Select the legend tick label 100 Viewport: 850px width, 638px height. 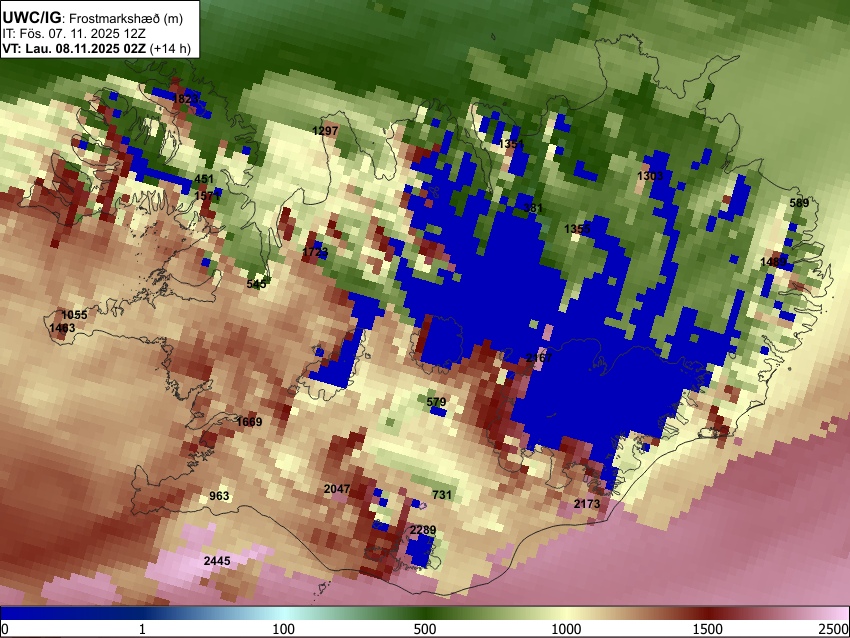[x=284, y=629]
